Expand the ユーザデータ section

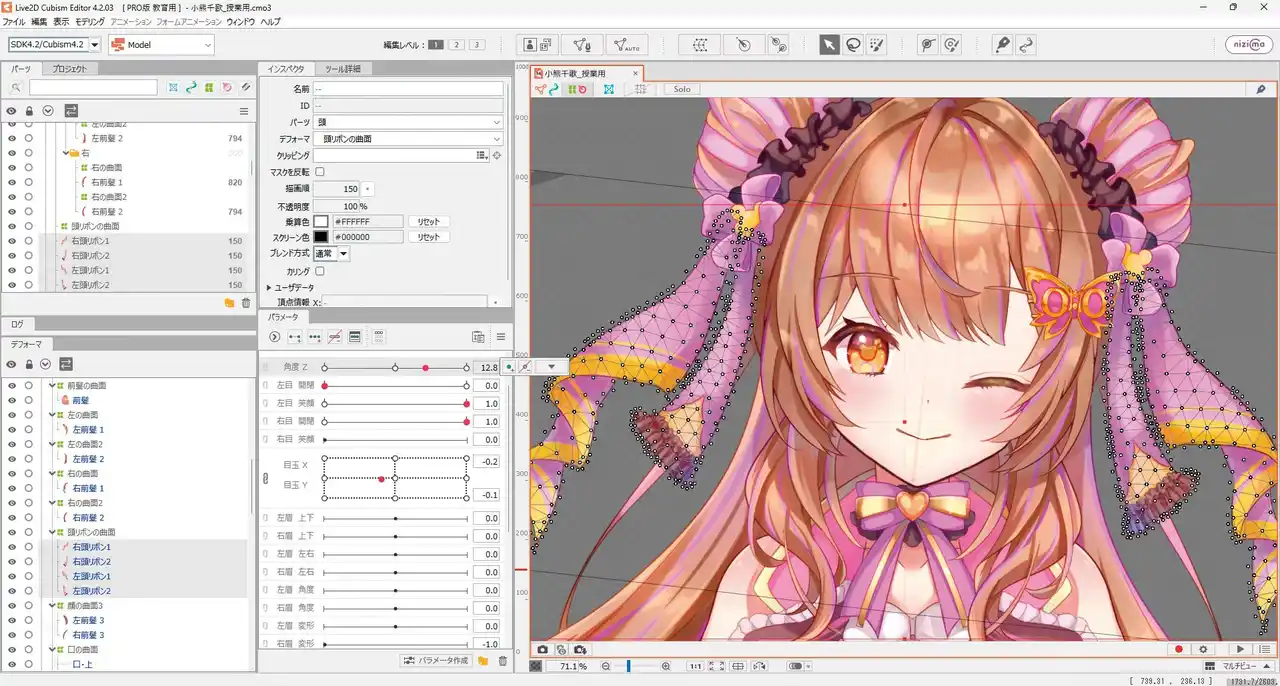(269, 287)
